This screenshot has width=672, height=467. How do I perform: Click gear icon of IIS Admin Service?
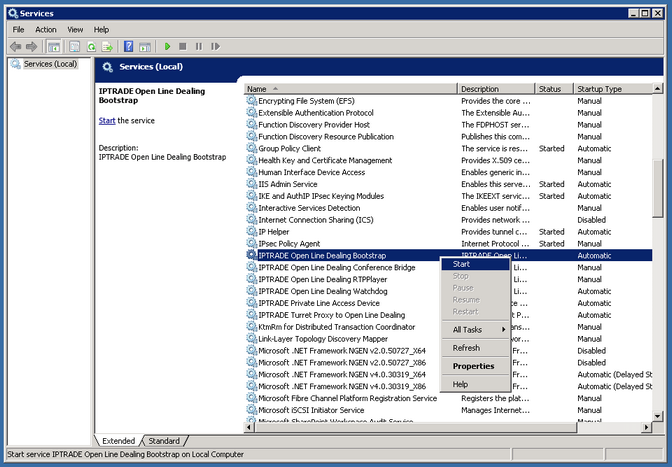click(x=252, y=184)
